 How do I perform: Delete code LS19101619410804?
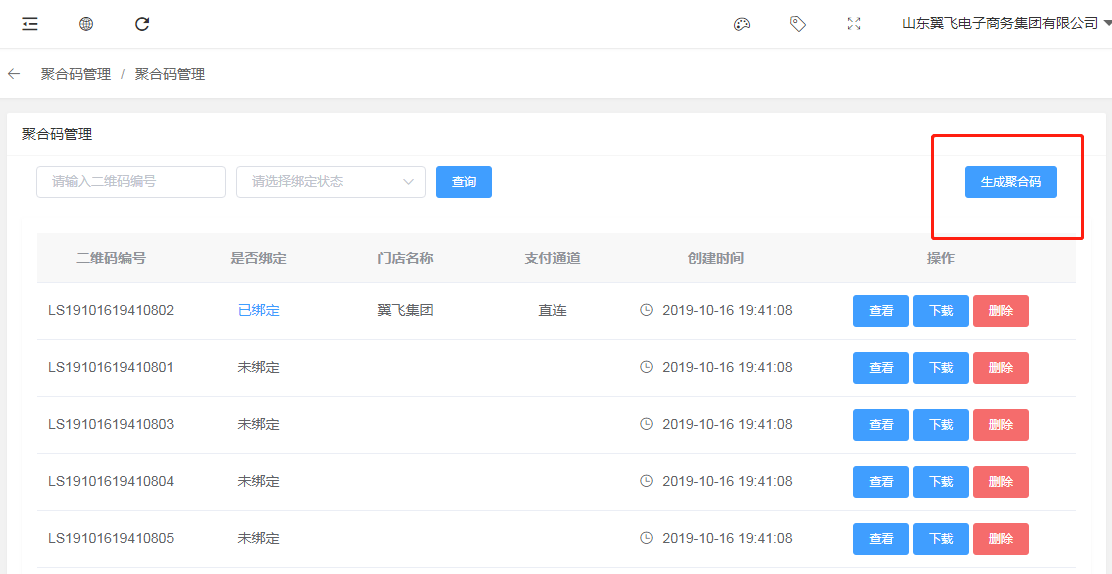pos(1001,482)
